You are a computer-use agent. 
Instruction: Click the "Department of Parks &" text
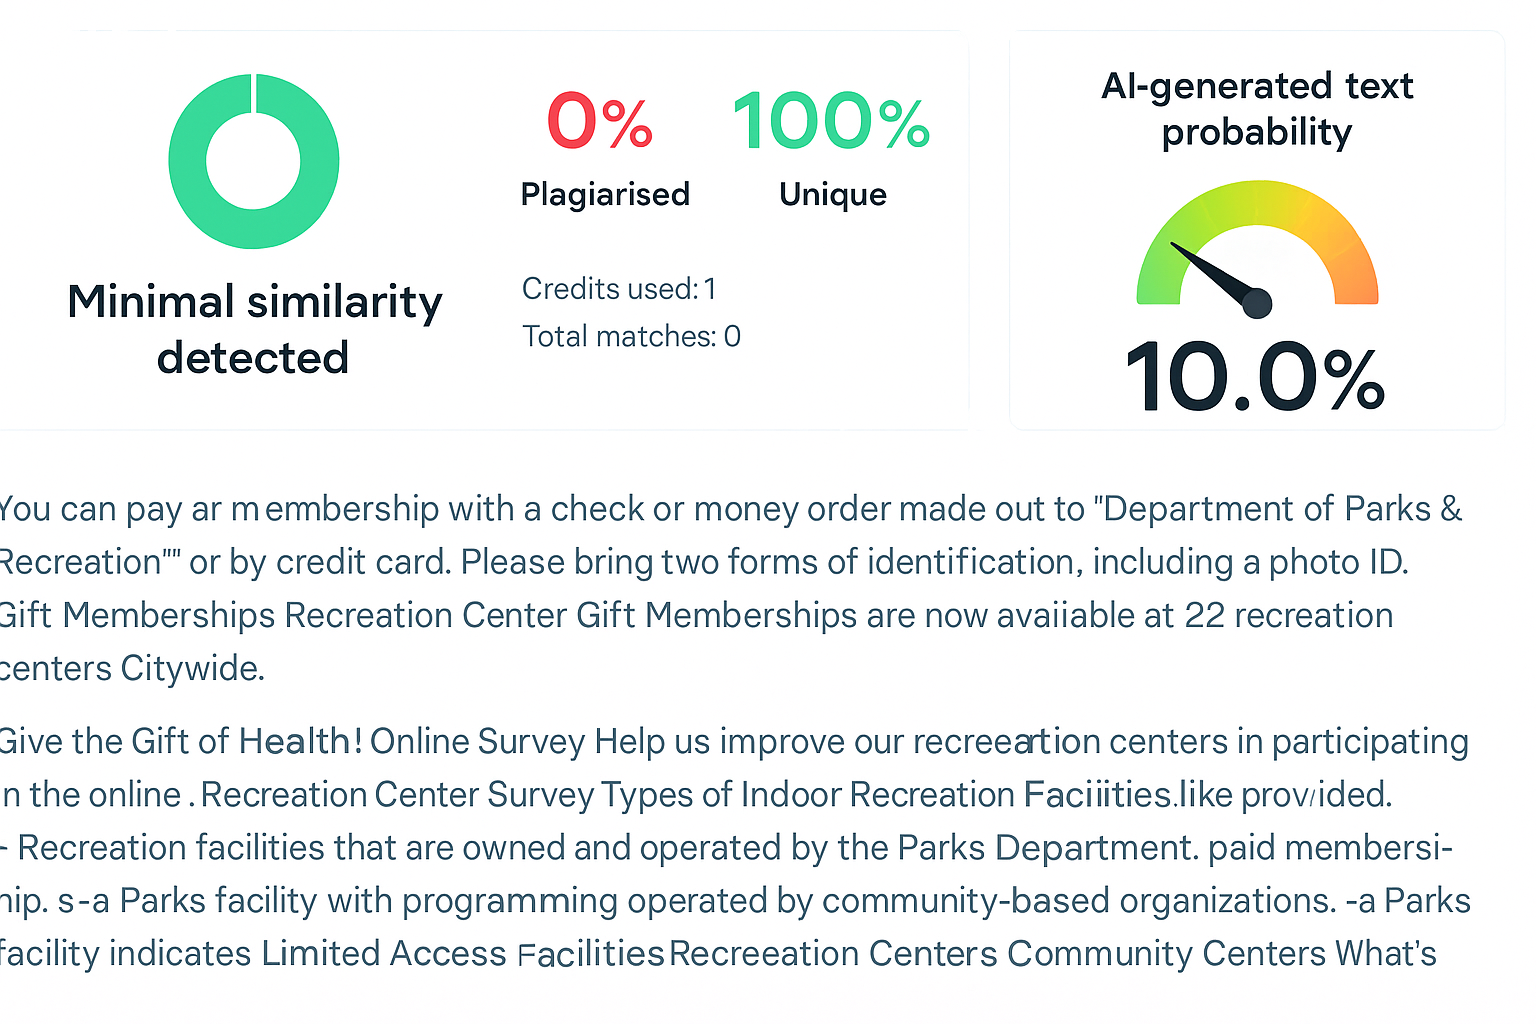click(1282, 509)
